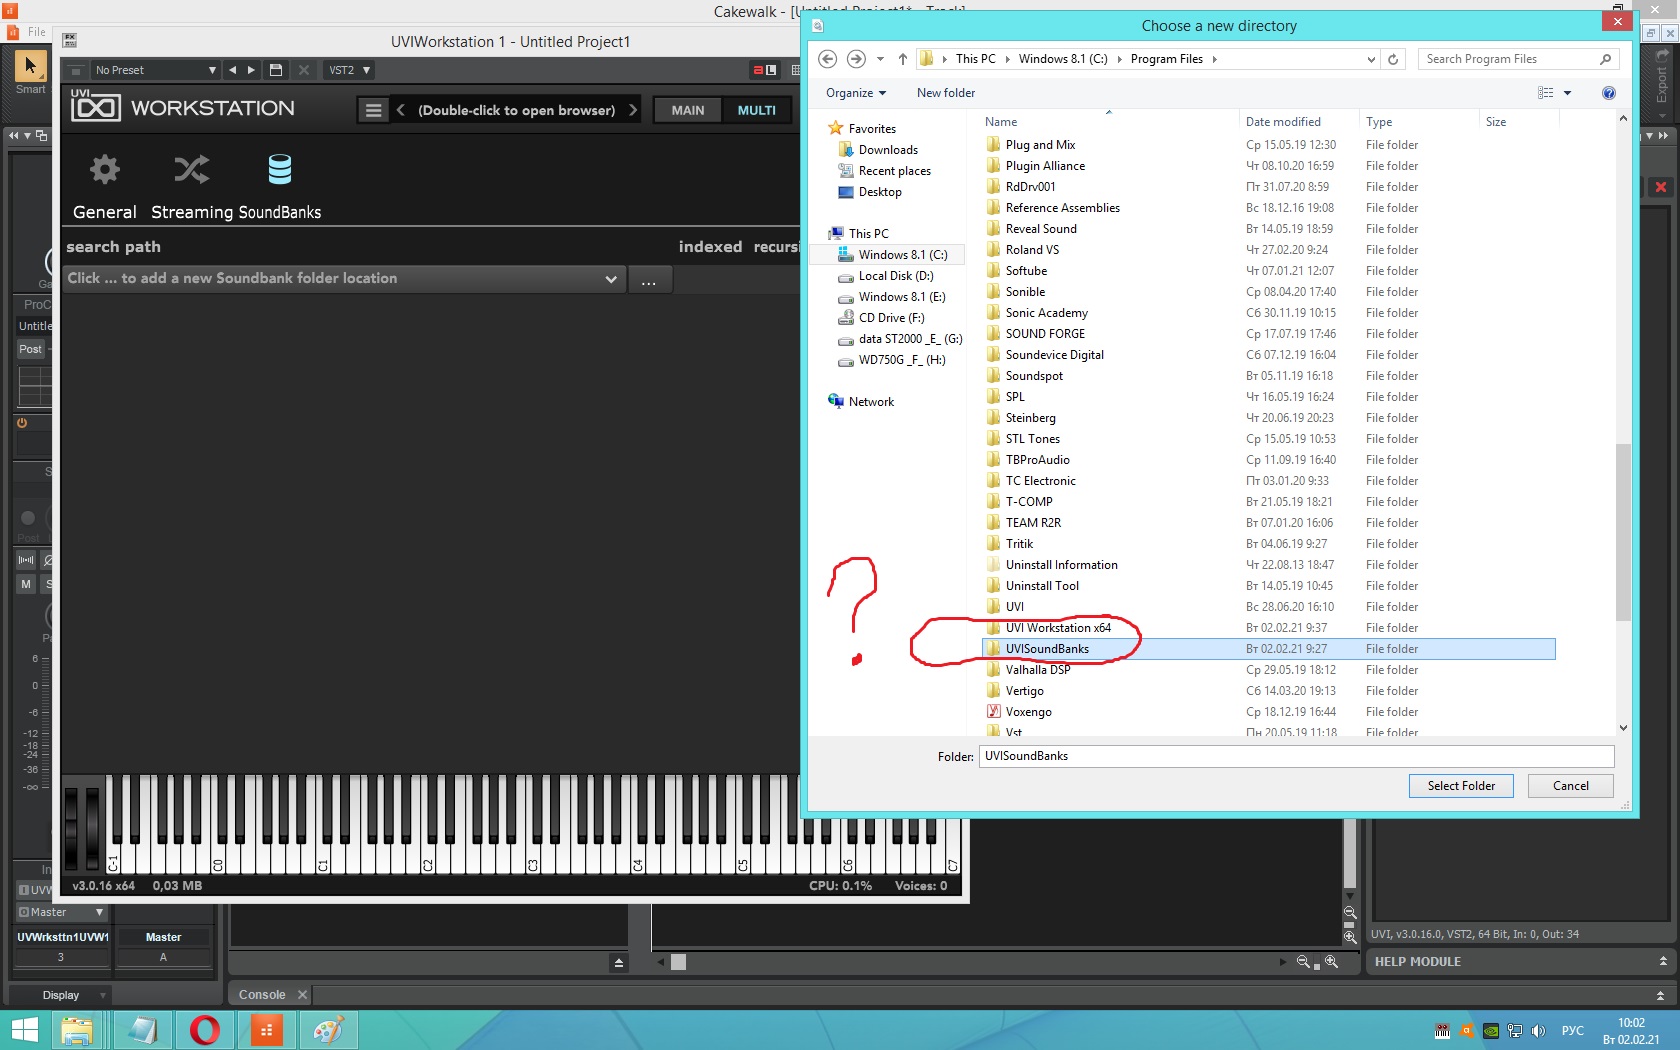Image resolution: width=1680 pixels, height=1050 pixels.
Task: Go up one directory level
Action: click(x=903, y=59)
